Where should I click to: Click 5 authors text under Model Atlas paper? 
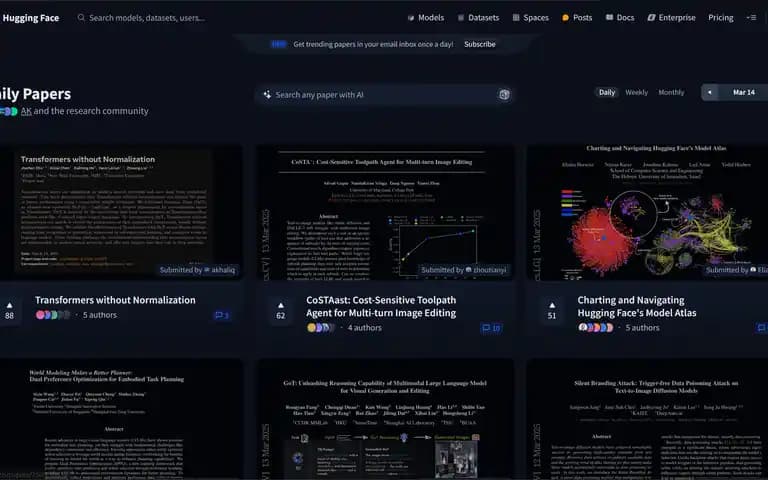point(642,328)
